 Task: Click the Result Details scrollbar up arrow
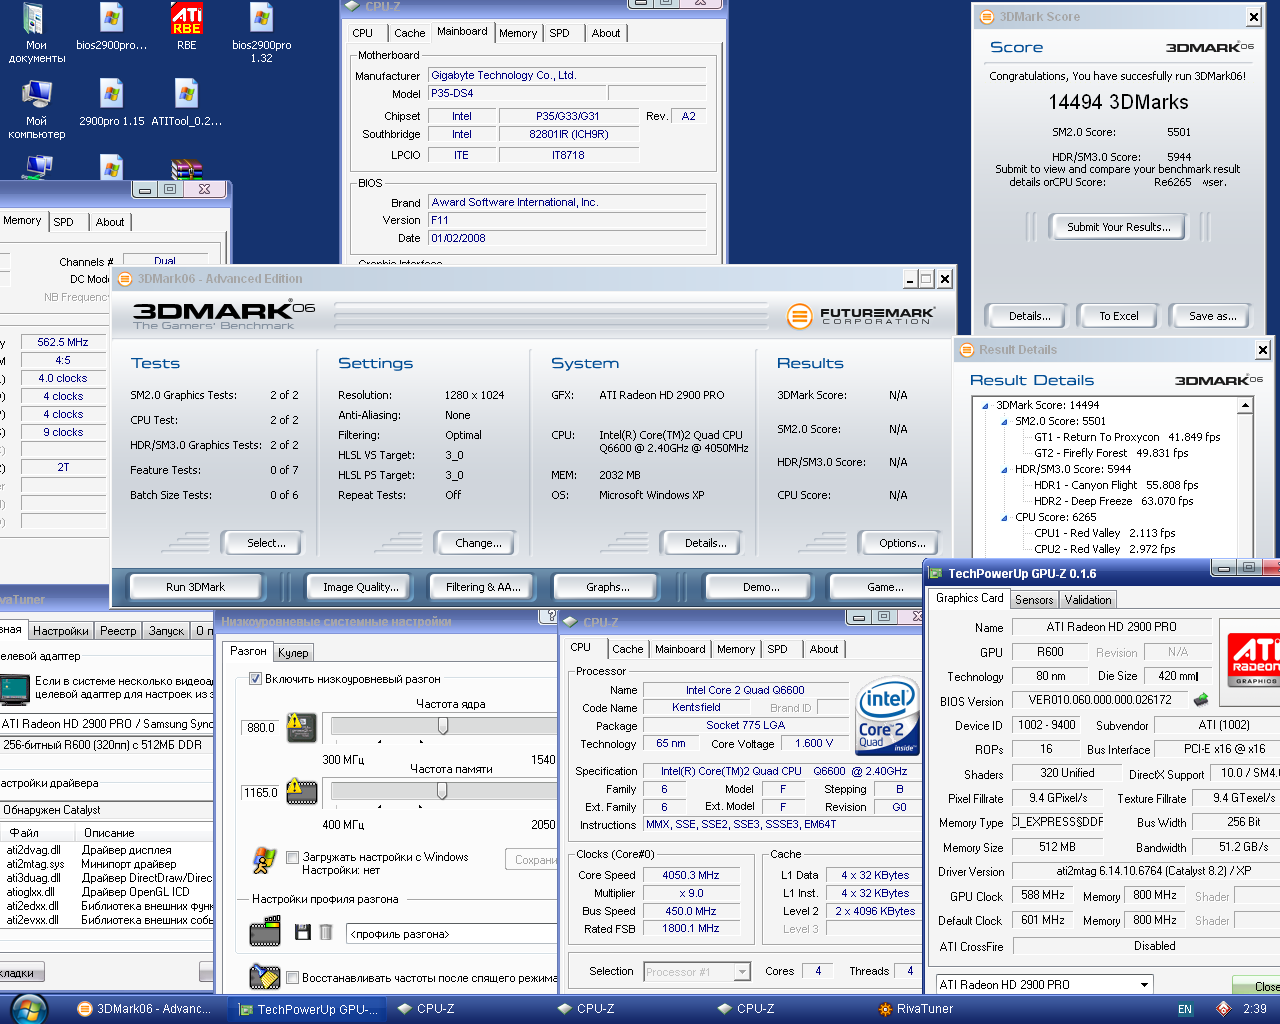coord(1245,405)
